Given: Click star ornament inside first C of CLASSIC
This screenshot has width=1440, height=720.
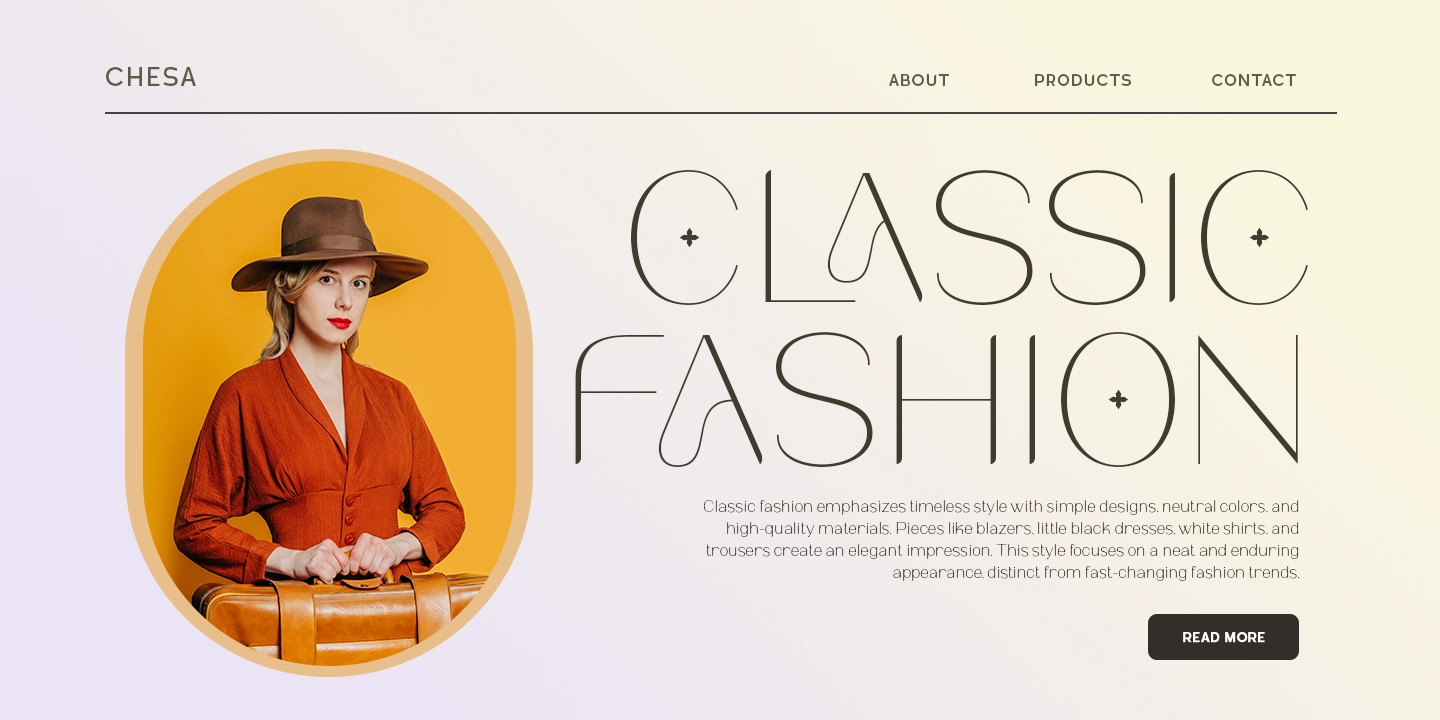Looking at the screenshot, I should (689, 237).
